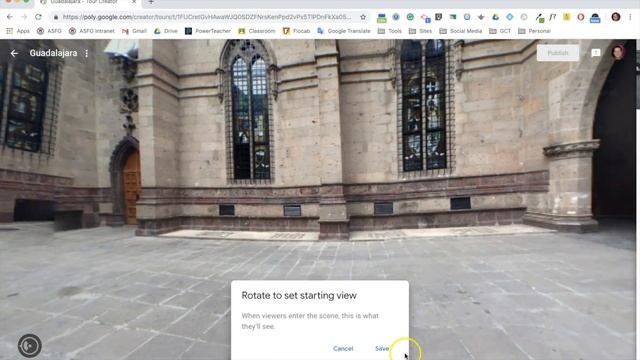The image size is (640, 360).
Task: Click the browser back arrow
Action: click(x=10, y=17)
